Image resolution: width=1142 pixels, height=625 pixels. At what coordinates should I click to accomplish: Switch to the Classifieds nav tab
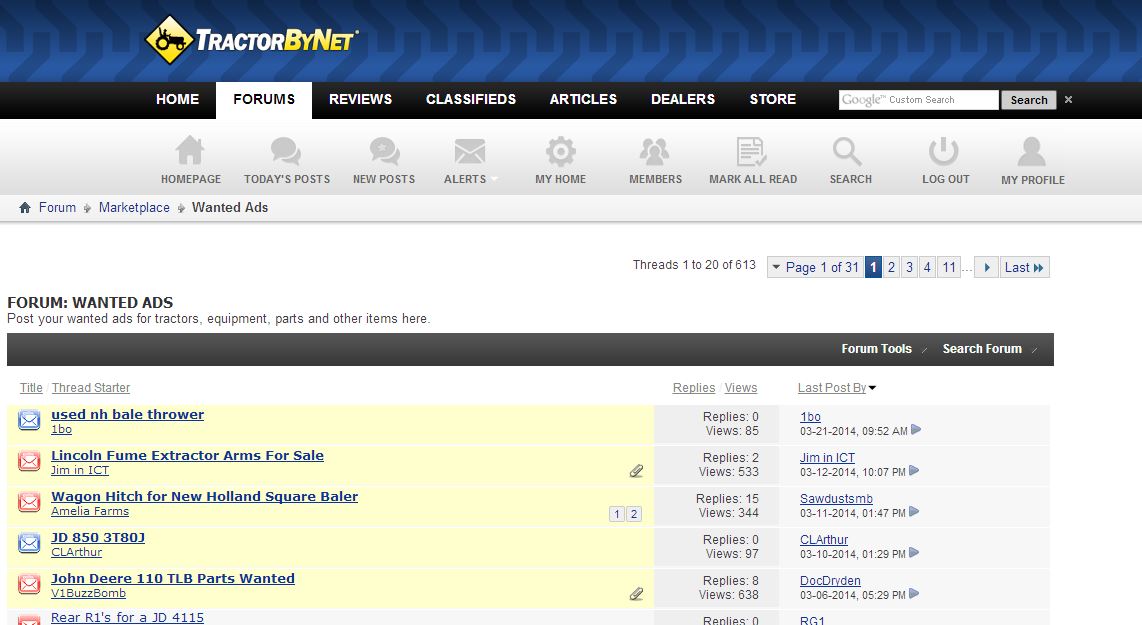(470, 99)
